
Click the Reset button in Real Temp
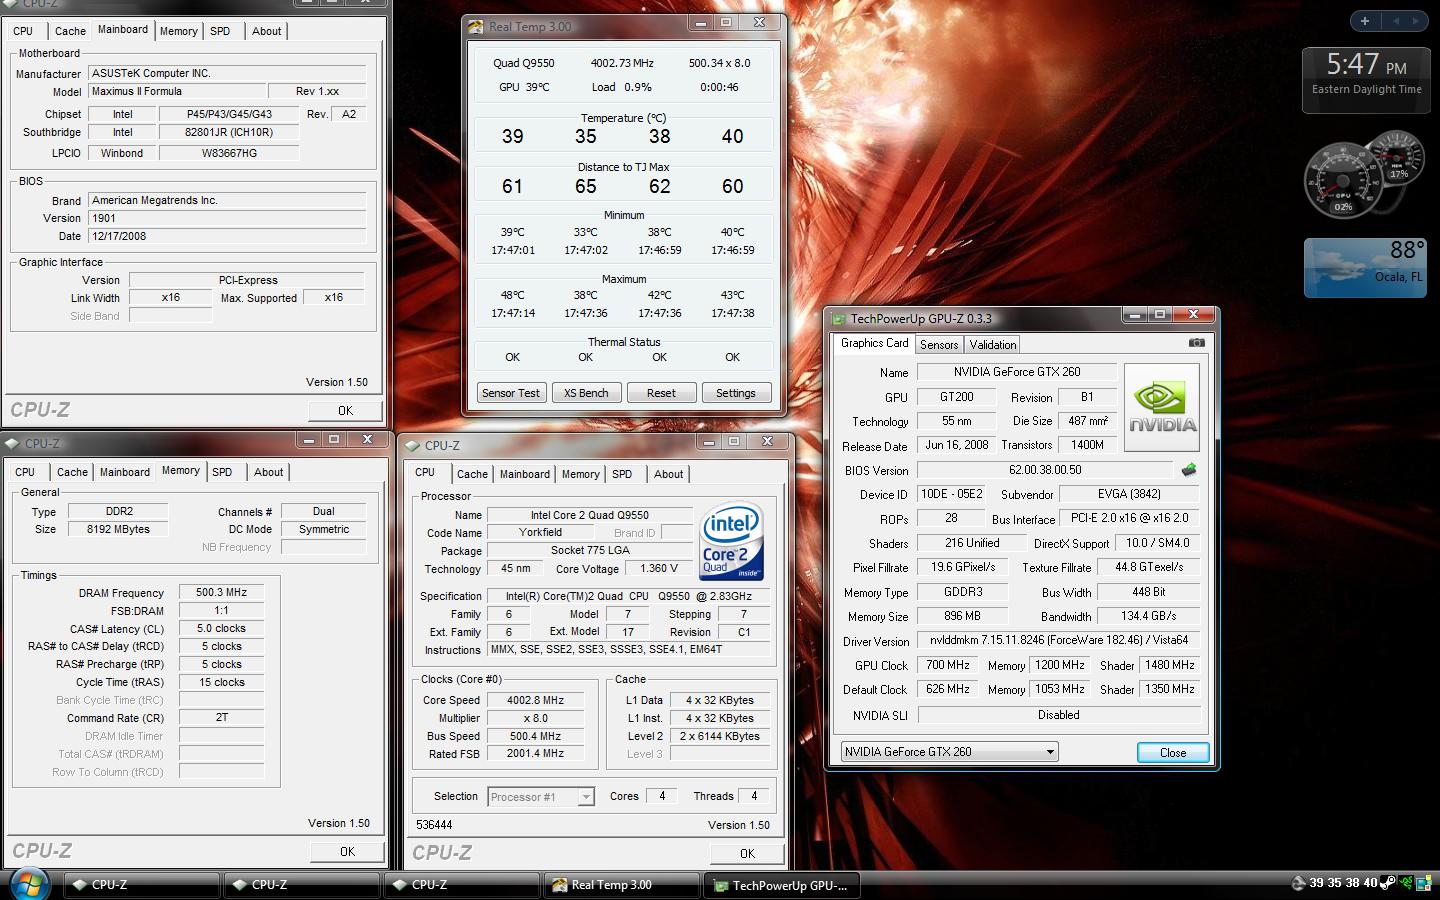[661, 393]
